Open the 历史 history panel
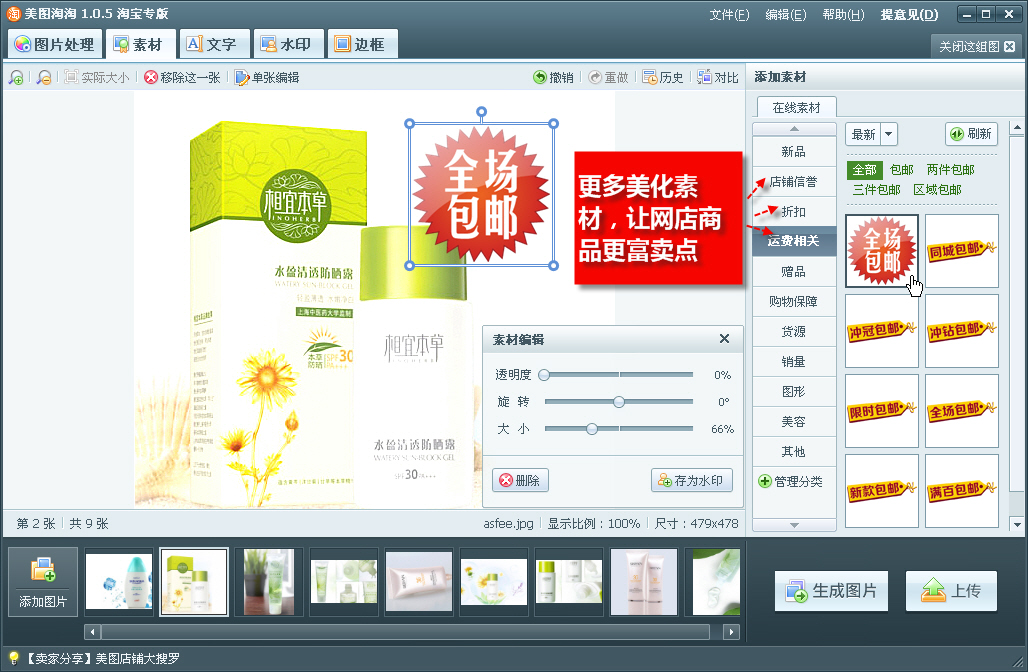Image resolution: width=1028 pixels, height=672 pixels. tap(663, 77)
